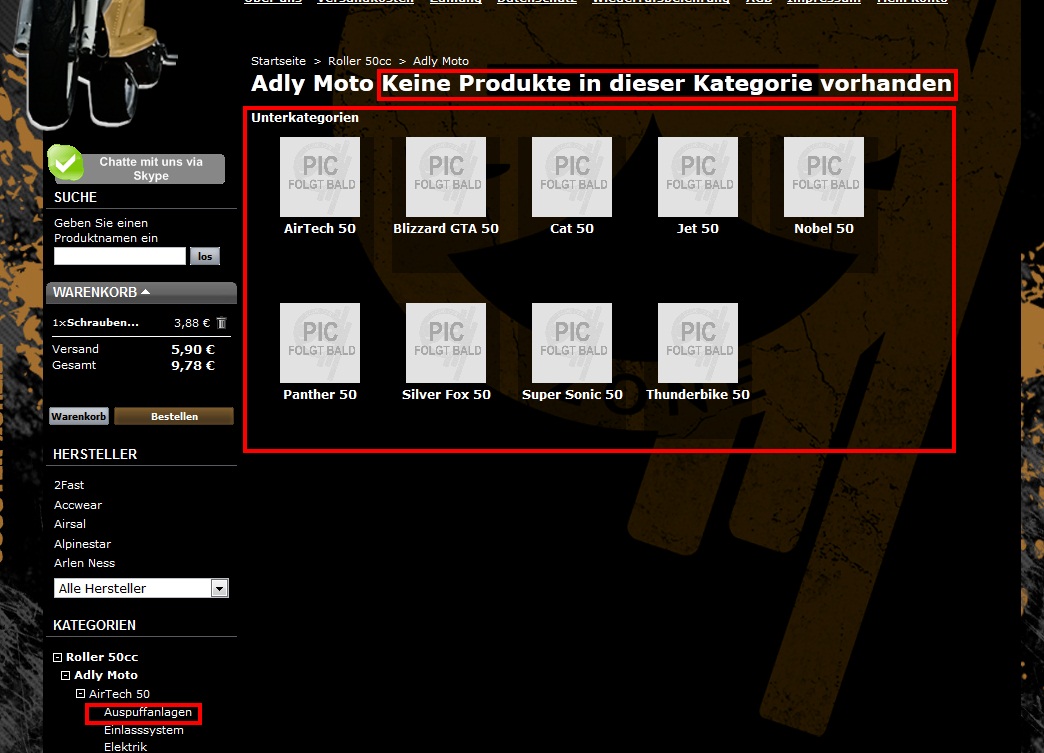Select manufacturer Alpinestar
Image resolution: width=1044 pixels, height=753 pixels.
click(83, 543)
